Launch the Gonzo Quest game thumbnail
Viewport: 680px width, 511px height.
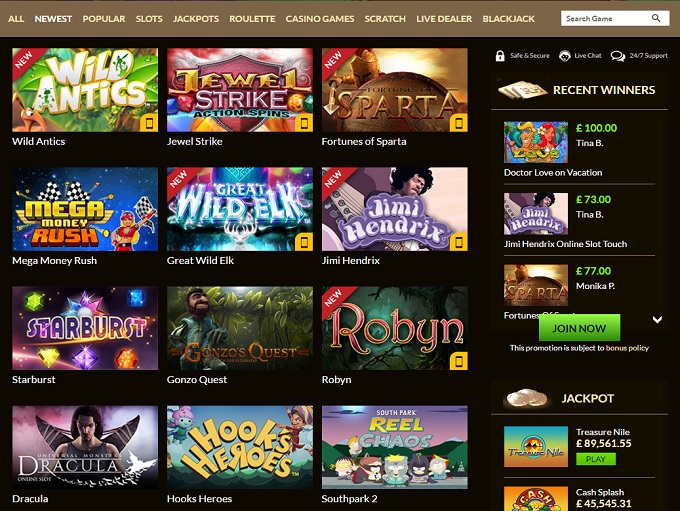click(x=240, y=328)
